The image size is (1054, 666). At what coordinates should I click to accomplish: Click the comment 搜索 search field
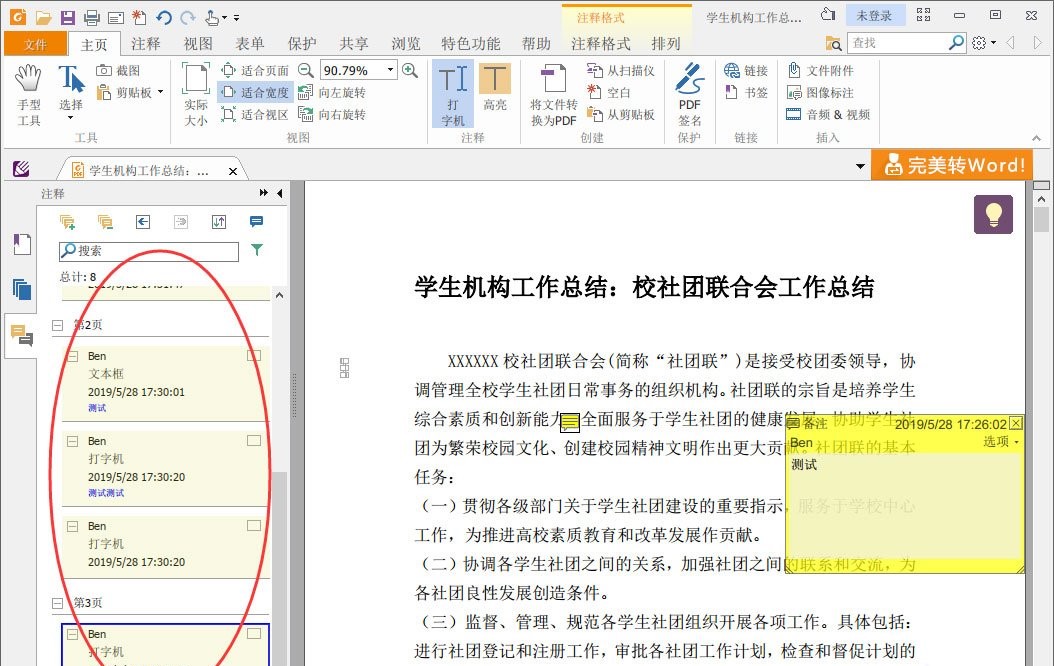pyautogui.click(x=150, y=250)
